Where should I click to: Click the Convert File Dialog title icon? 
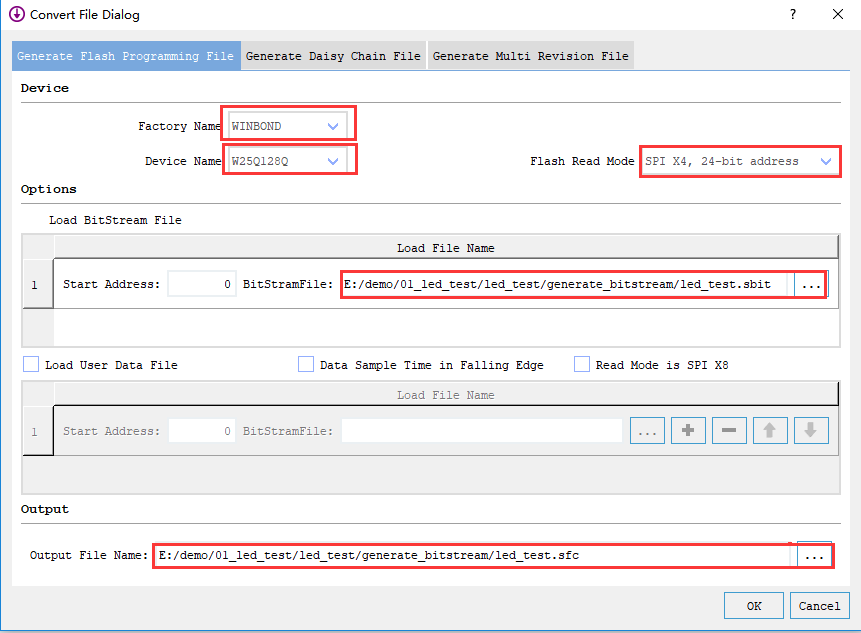(16, 14)
